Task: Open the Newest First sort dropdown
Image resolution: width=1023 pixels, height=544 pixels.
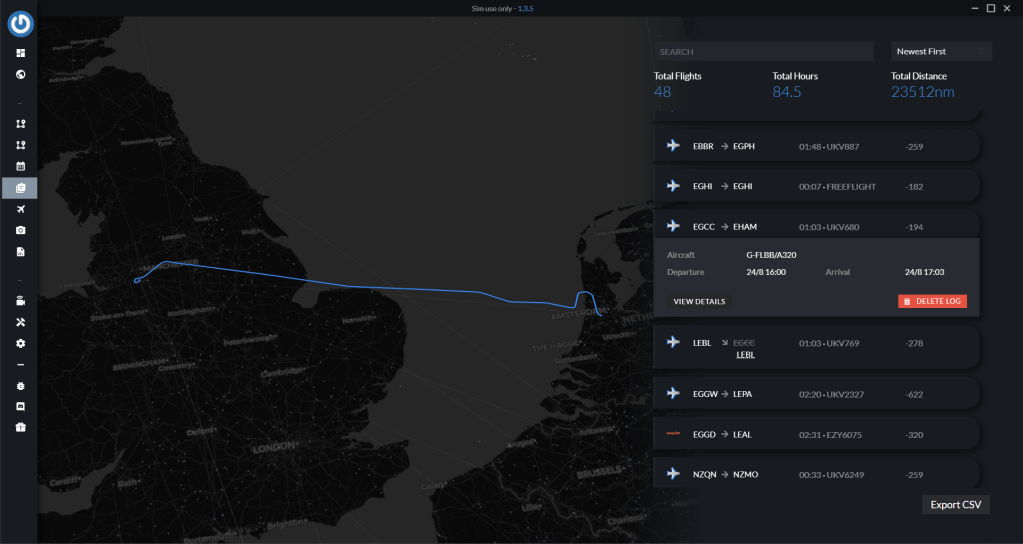Action: [x=940, y=51]
